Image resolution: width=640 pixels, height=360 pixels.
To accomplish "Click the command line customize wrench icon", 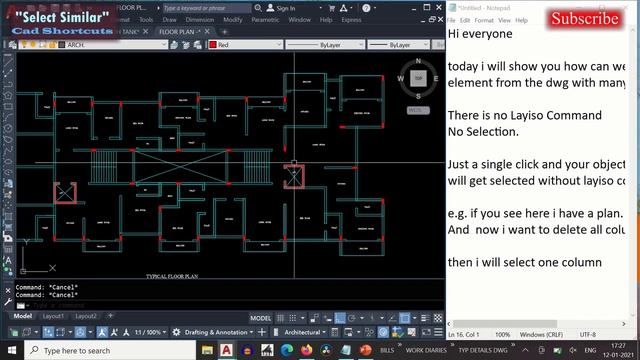I will coord(8,302).
